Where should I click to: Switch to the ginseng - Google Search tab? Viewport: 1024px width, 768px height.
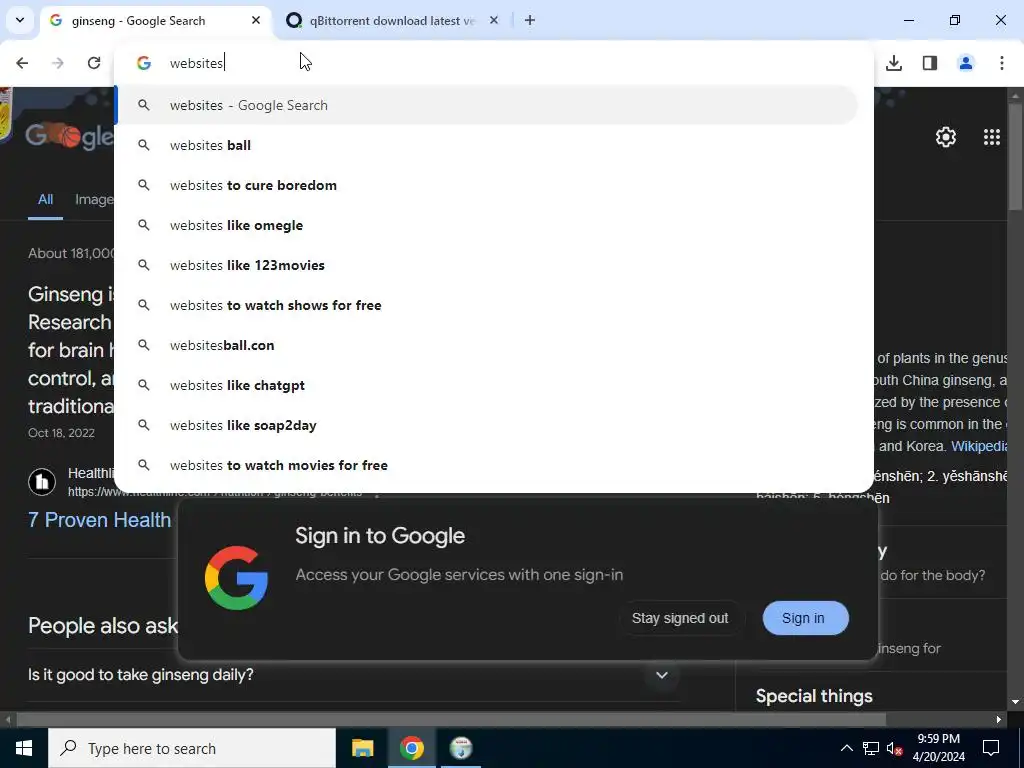point(155,21)
